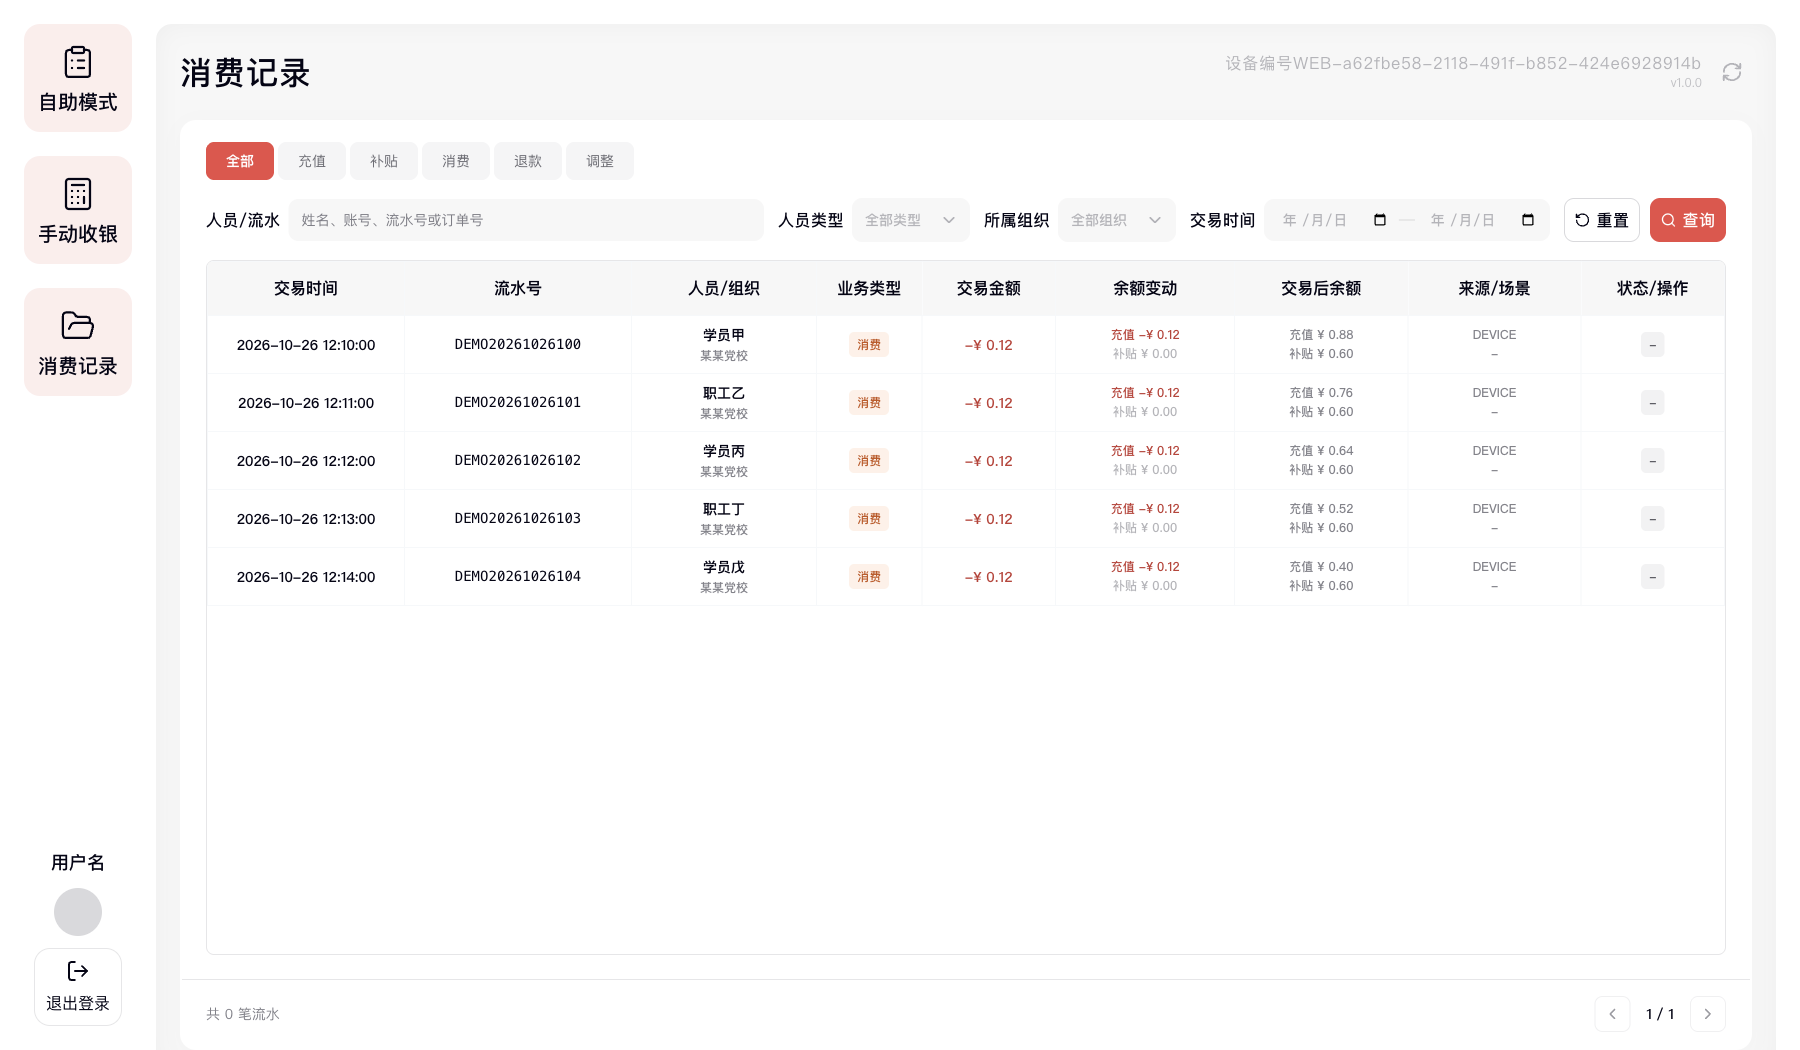Click serial number DEMO20261026100
Viewport: 1800px width, 1050px height.
click(x=518, y=345)
